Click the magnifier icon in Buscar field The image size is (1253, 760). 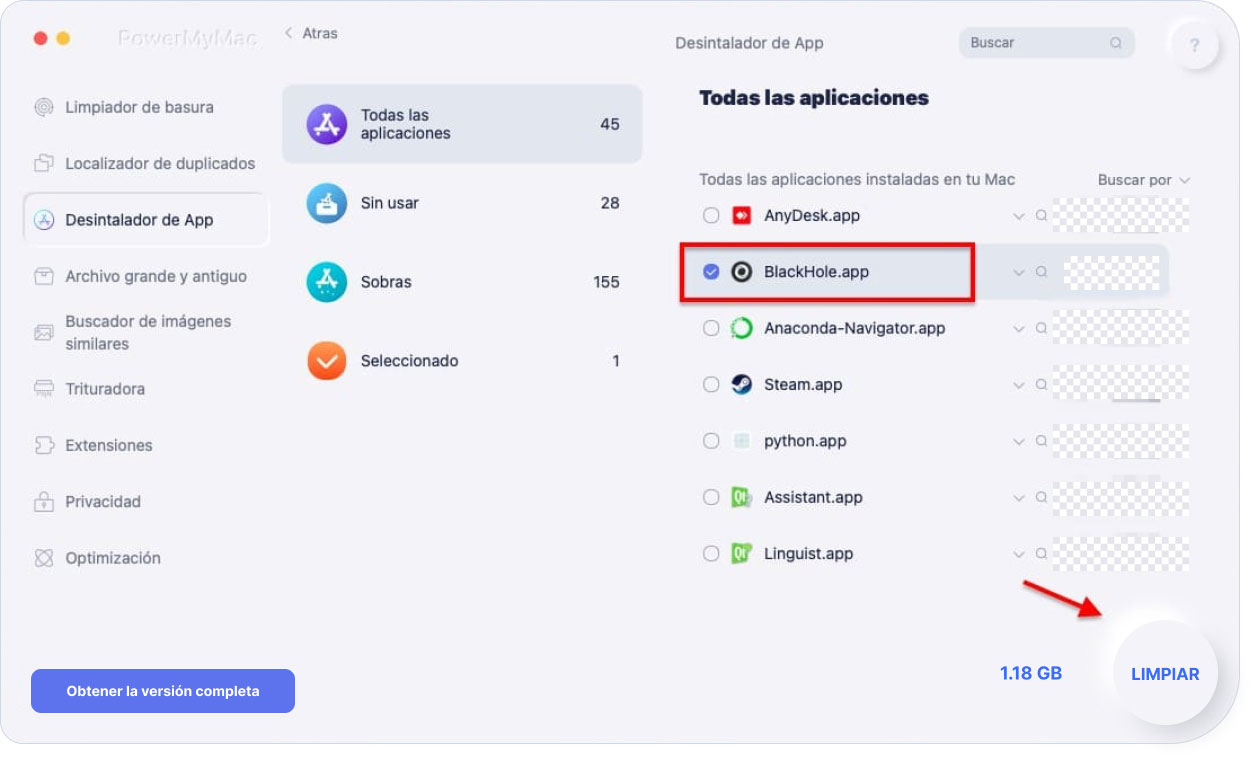pos(1116,43)
